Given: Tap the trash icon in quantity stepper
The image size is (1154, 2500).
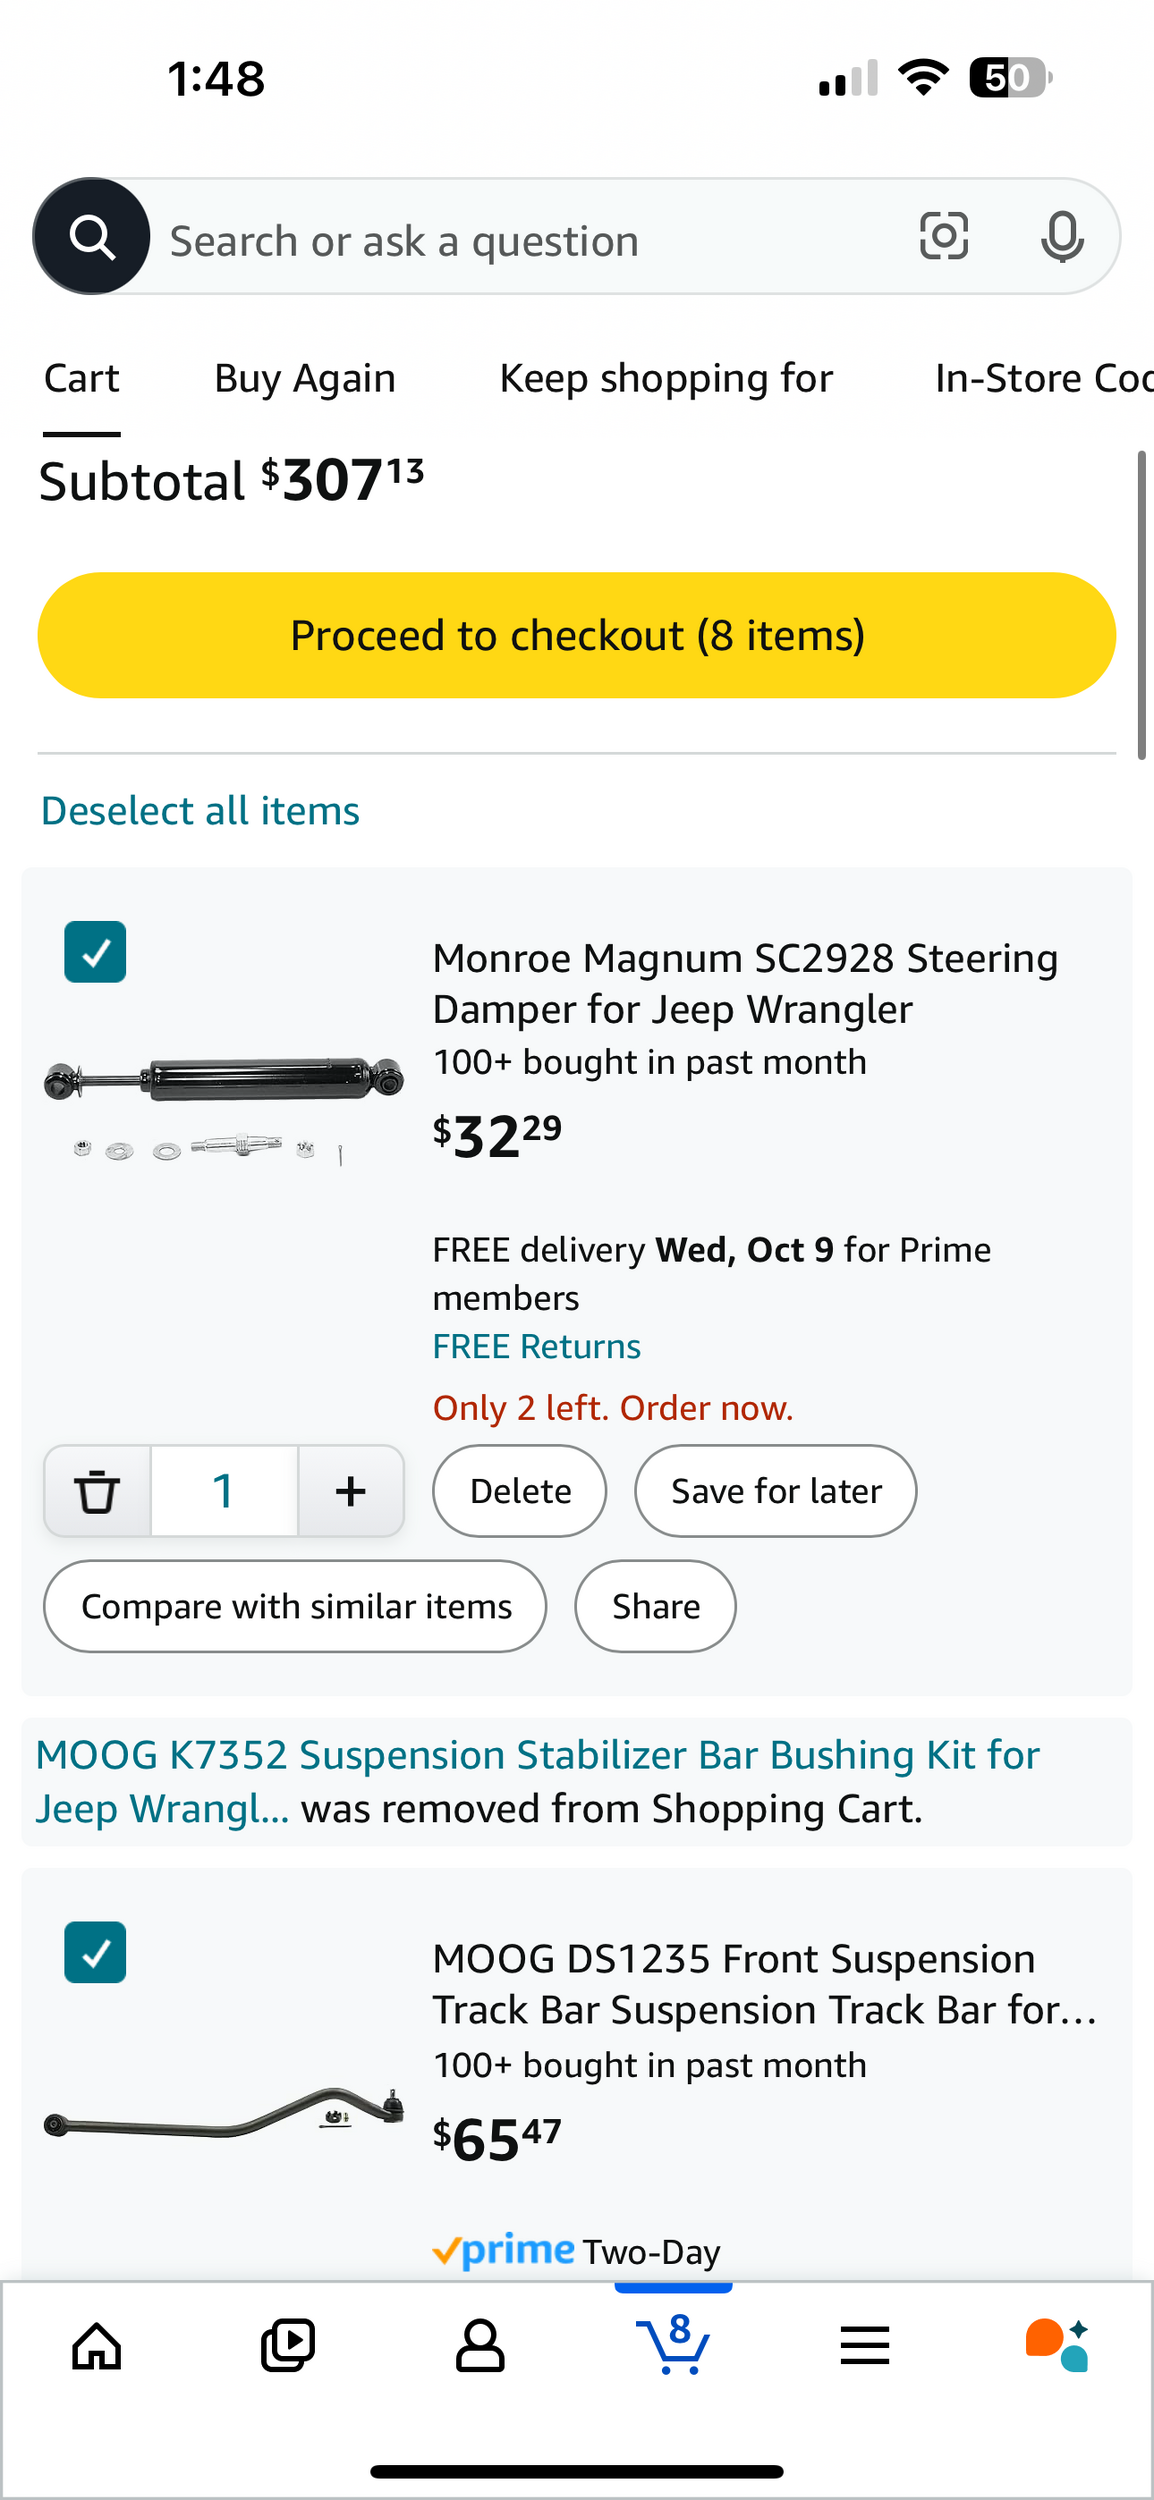Looking at the screenshot, I should [97, 1491].
